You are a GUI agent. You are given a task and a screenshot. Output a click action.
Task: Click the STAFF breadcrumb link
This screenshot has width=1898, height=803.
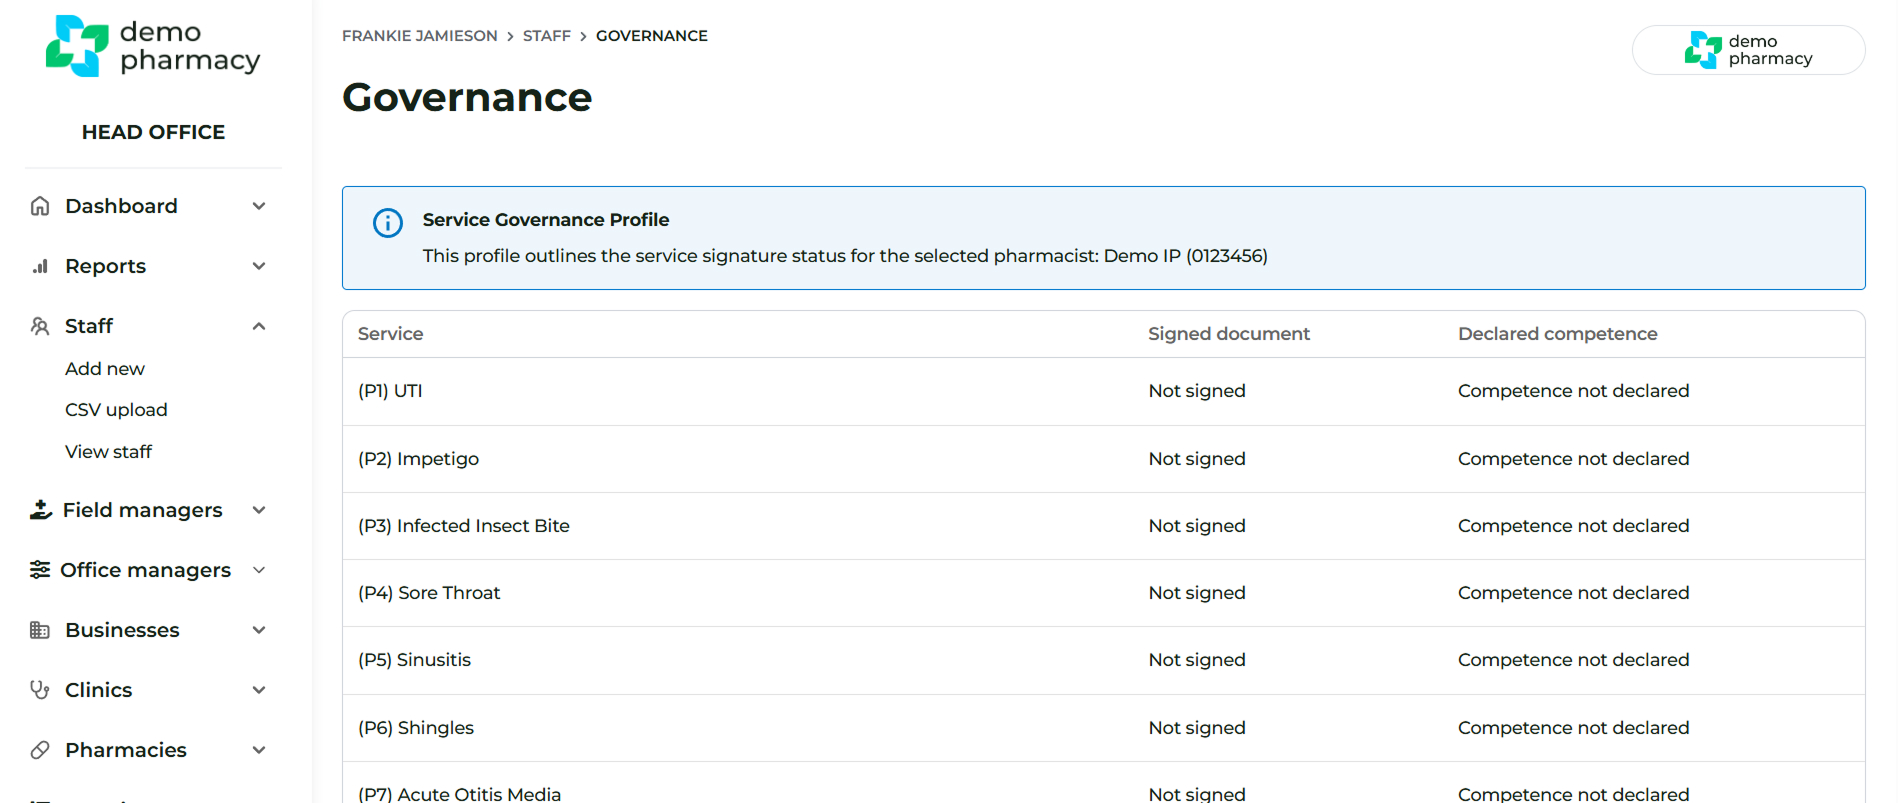pyautogui.click(x=546, y=36)
